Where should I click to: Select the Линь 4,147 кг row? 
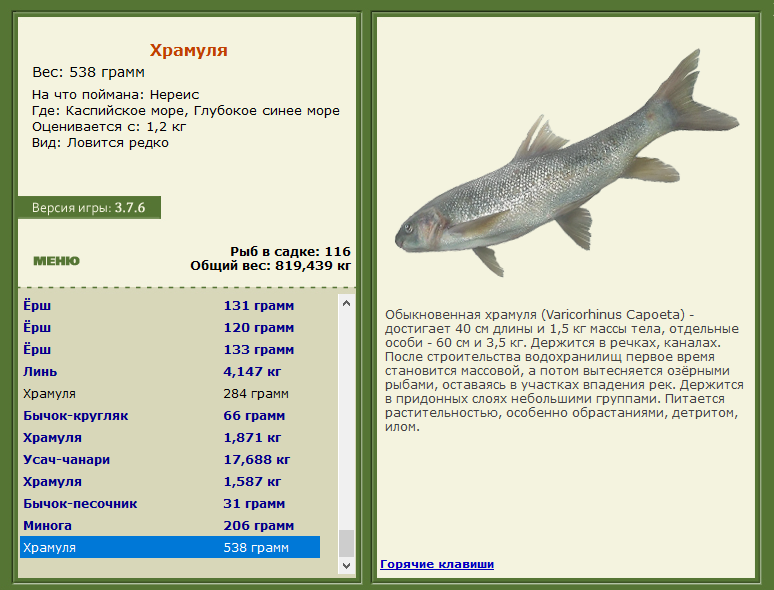point(170,371)
